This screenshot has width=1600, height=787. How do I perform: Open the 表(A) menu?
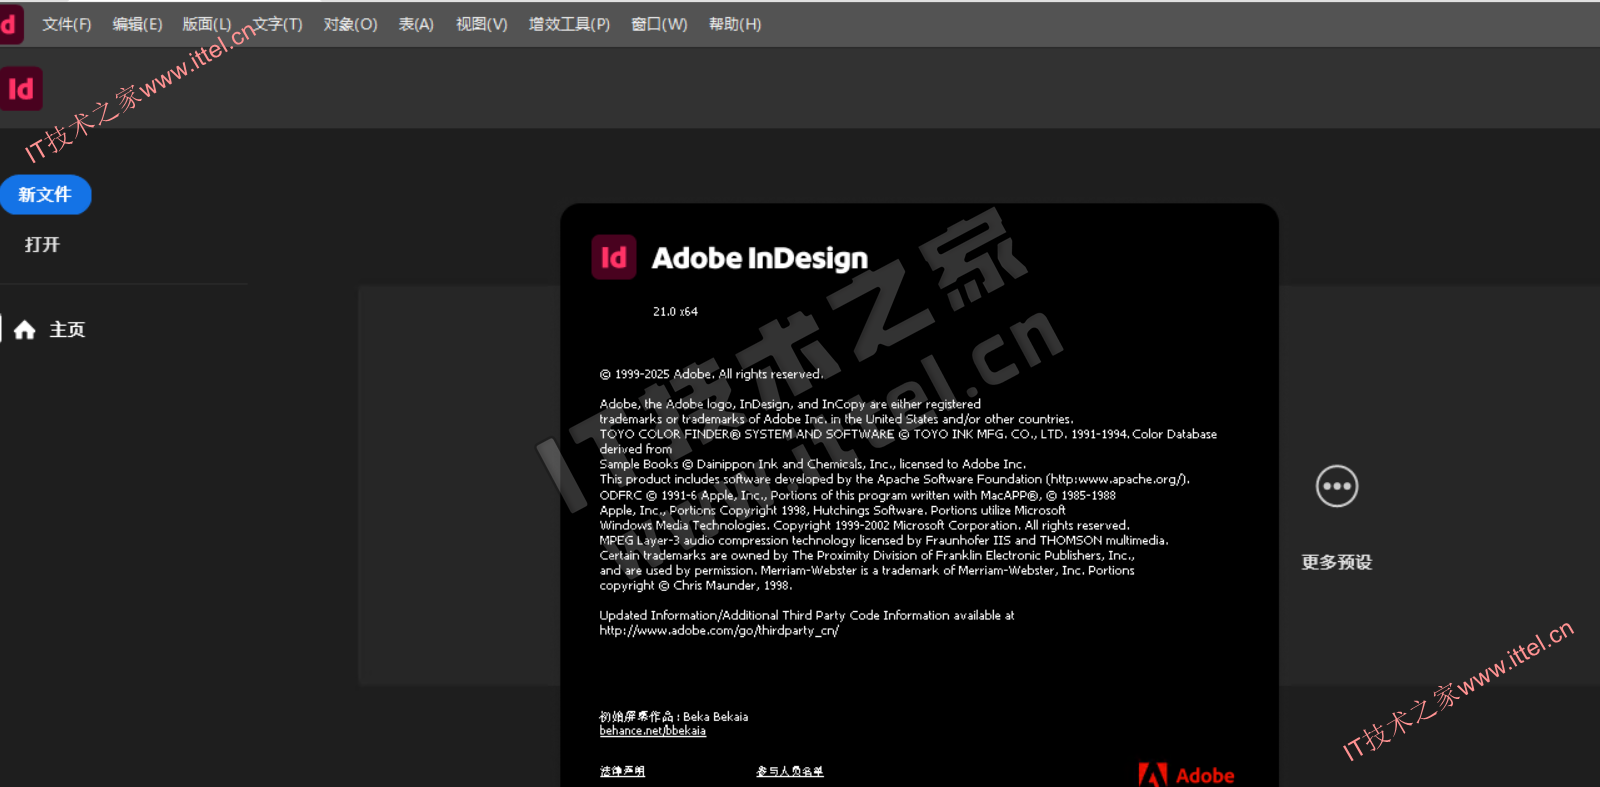point(416,24)
